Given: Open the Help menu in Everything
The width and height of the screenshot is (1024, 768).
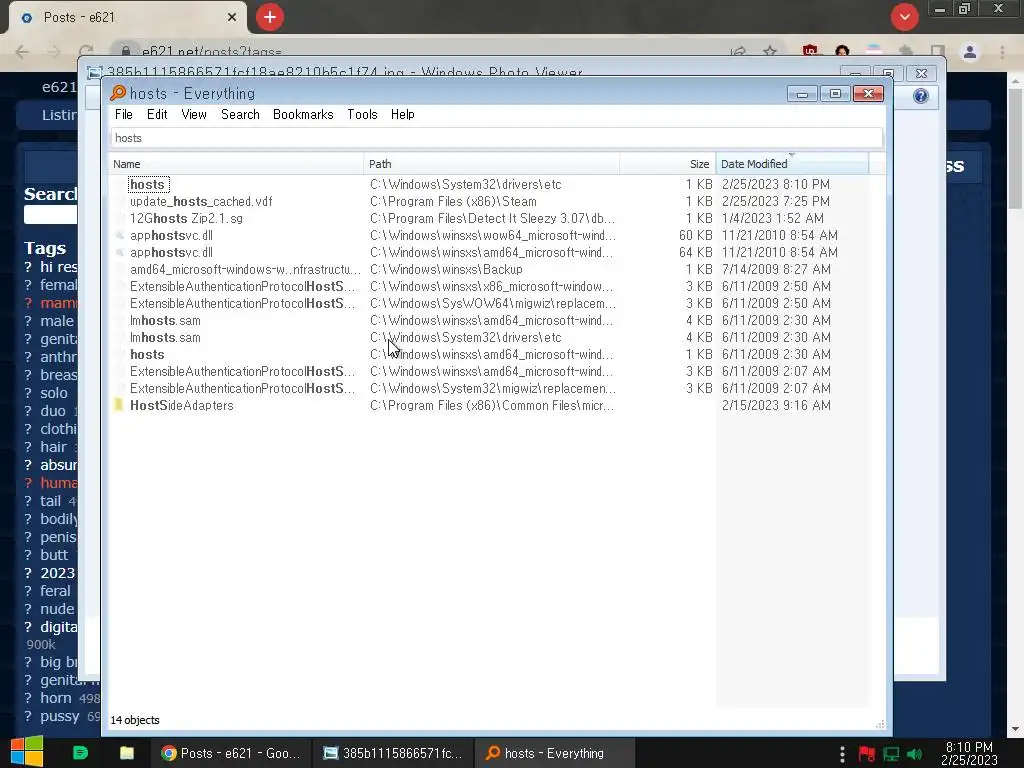Looking at the screenshot, I should coord(402,114).
